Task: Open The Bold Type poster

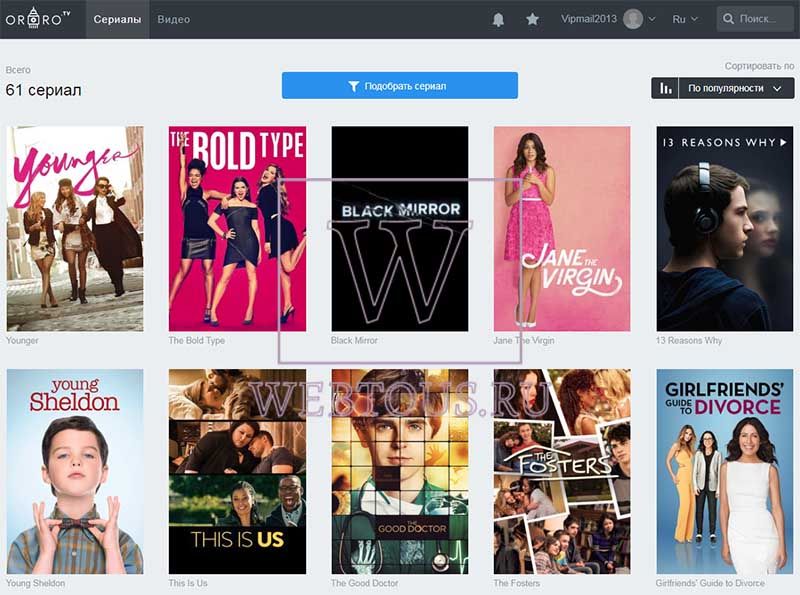Action: 237,229
